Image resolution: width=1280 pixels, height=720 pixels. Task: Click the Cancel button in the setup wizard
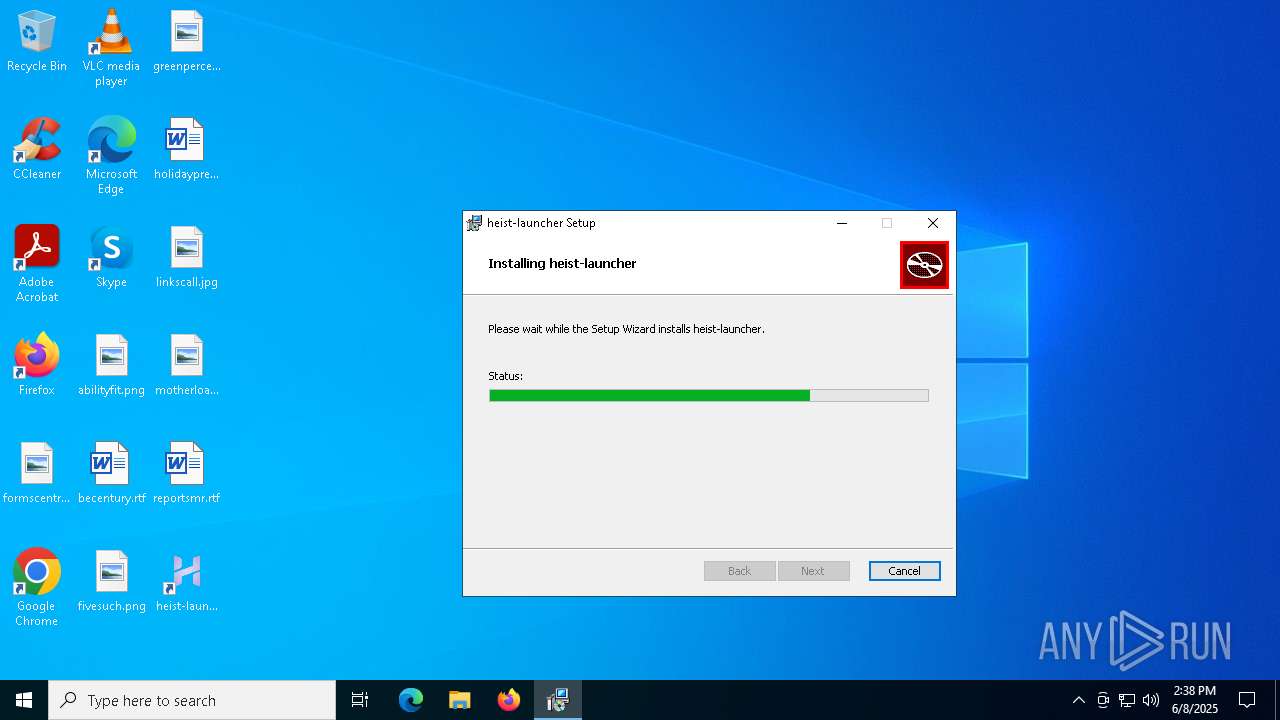904,571
